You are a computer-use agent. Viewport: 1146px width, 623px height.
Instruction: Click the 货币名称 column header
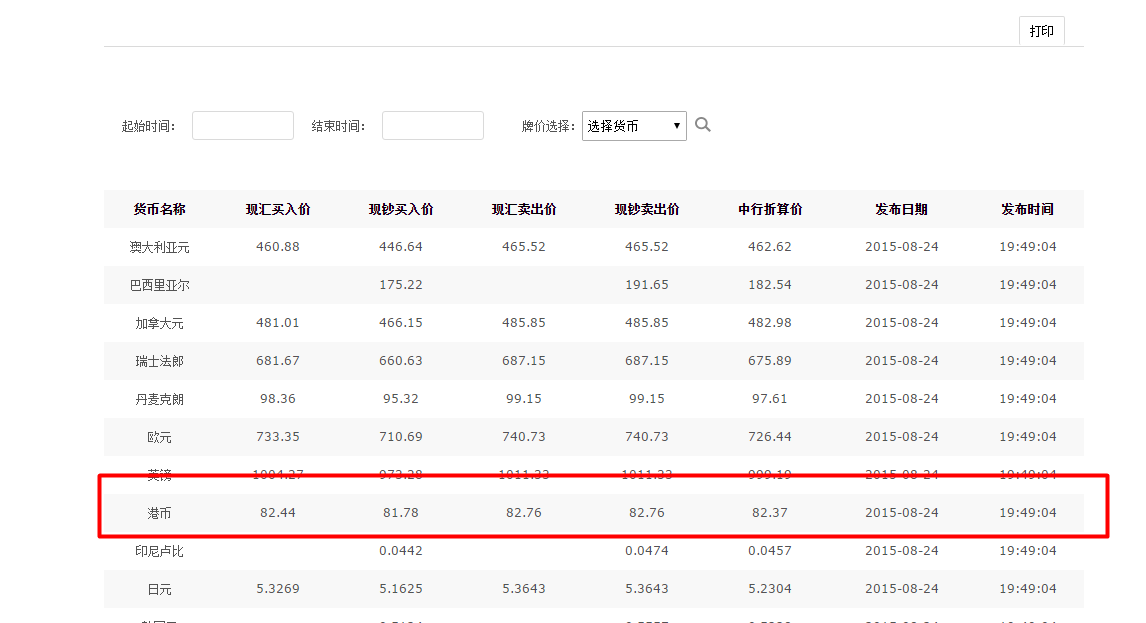pos(159,209)
